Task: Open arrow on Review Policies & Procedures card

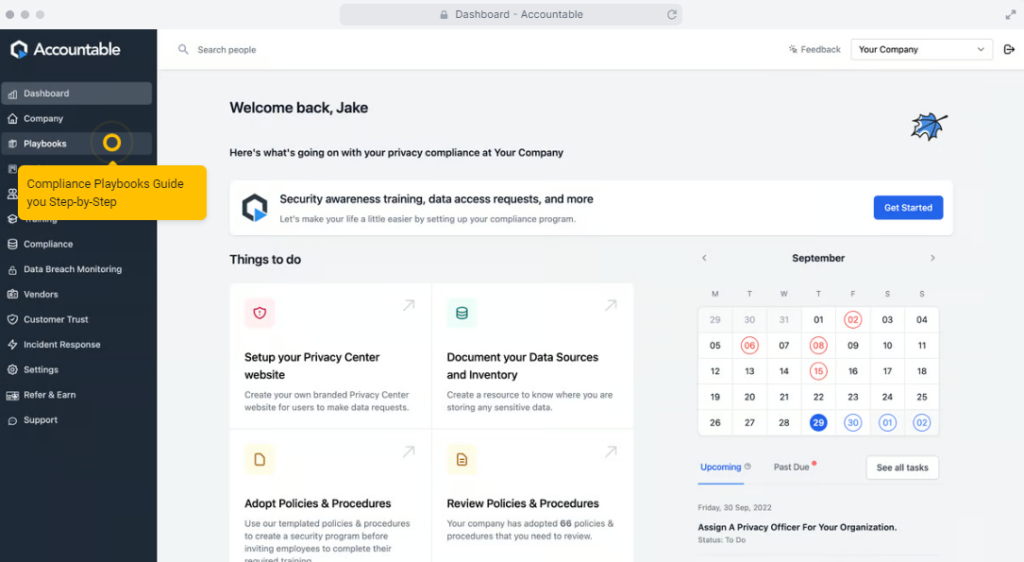Action: [611, 452]
